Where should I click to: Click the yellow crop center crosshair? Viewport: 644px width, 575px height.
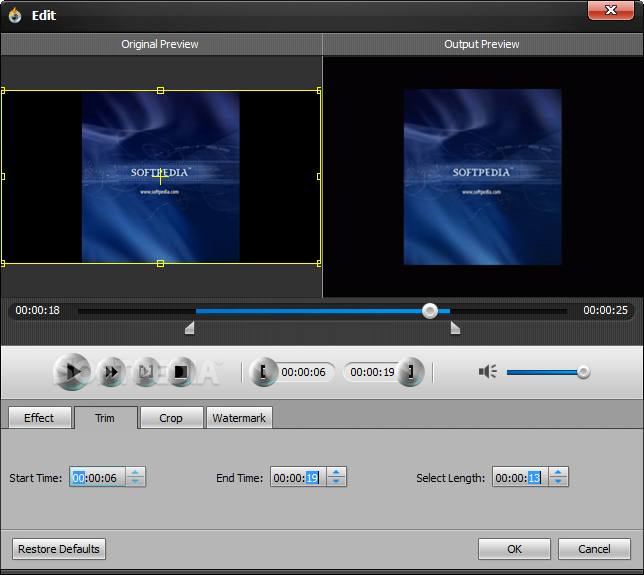point(160,177)
